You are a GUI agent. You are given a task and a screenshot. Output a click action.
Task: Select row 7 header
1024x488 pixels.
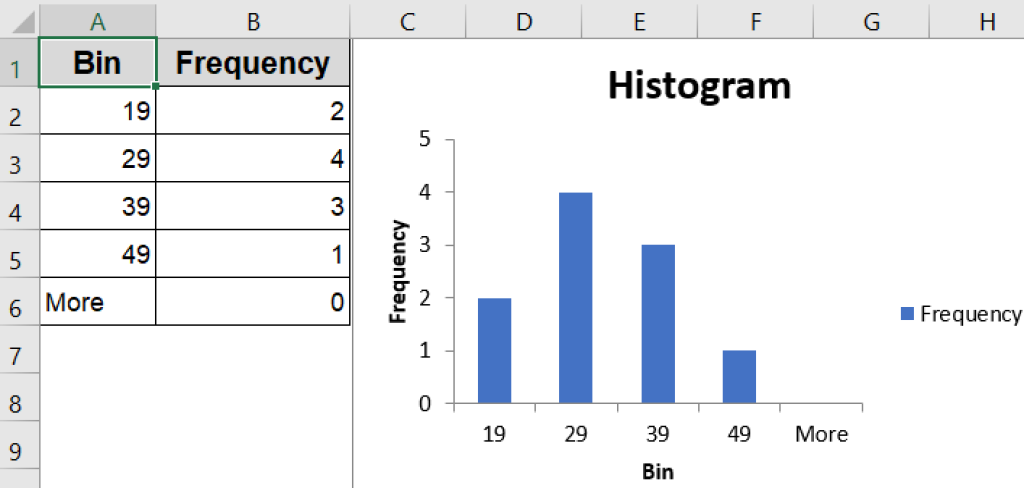point(20,349)
